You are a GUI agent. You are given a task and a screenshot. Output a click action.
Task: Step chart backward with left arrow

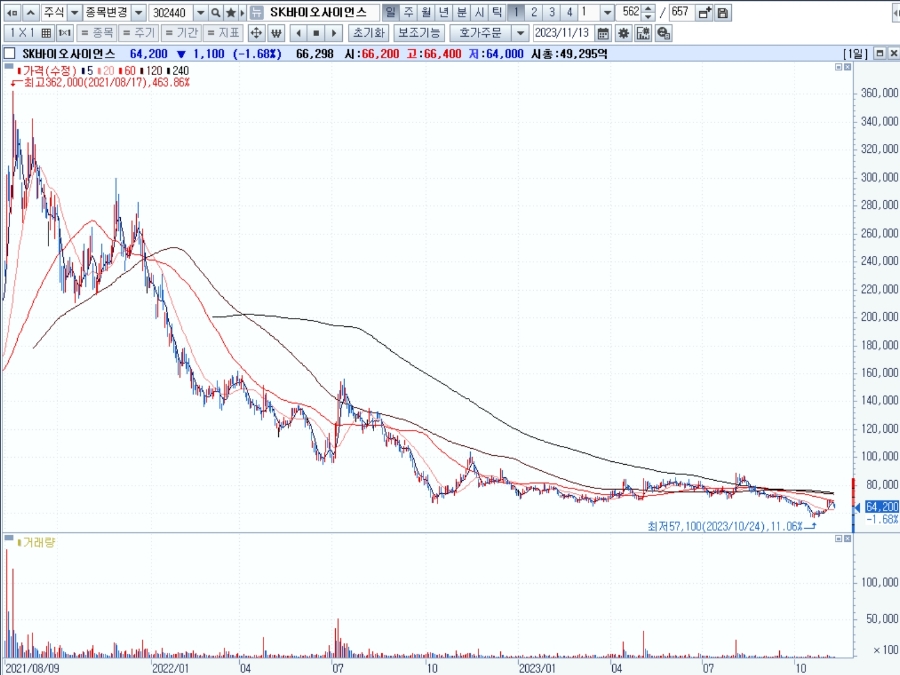[298, 33]
